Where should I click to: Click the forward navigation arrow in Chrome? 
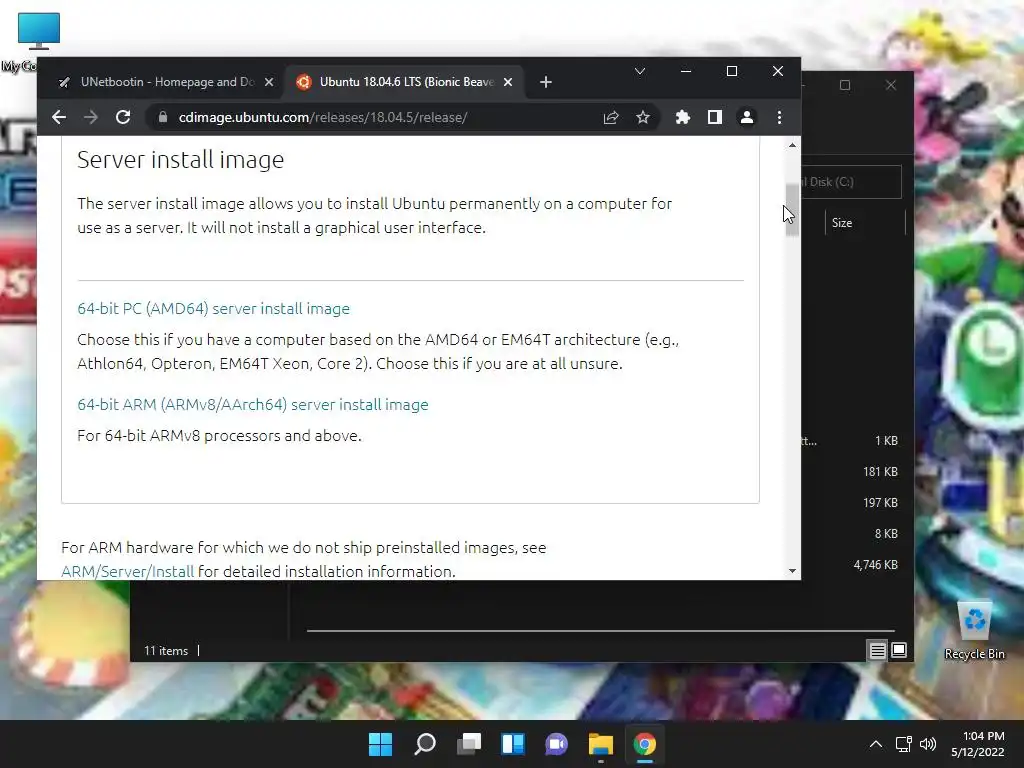pos(91,118)
